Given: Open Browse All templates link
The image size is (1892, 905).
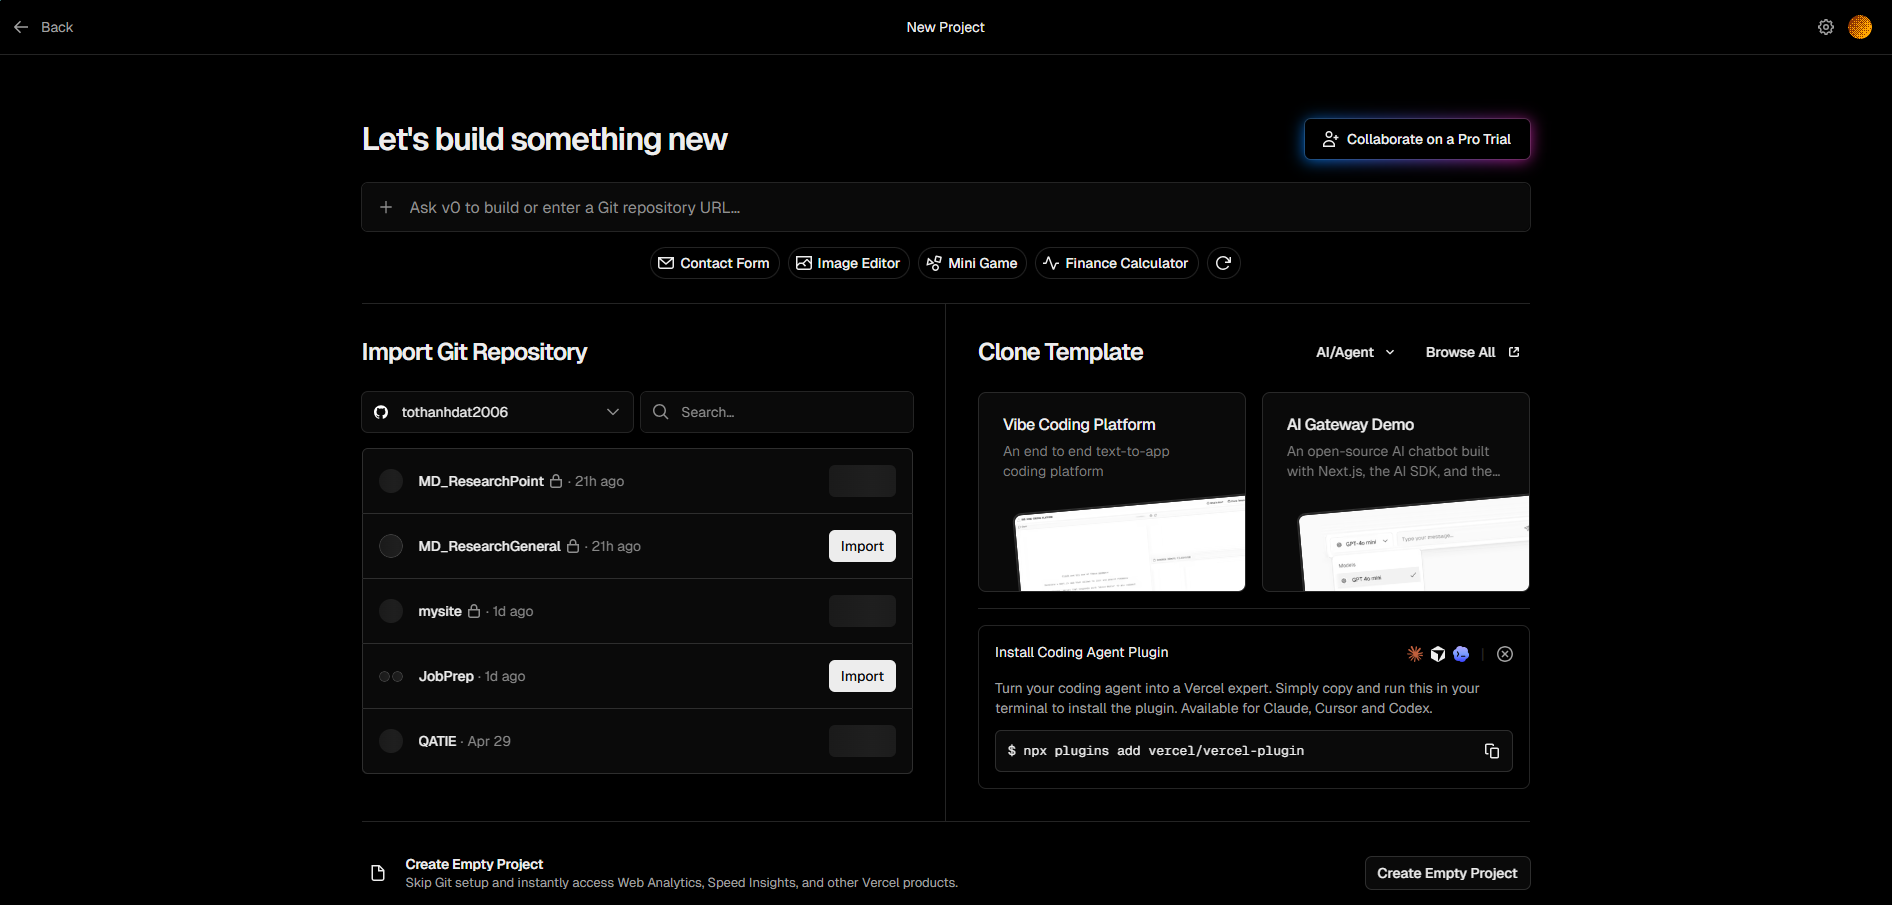Looking at the screenshot, I should (x=1472, y=352).
